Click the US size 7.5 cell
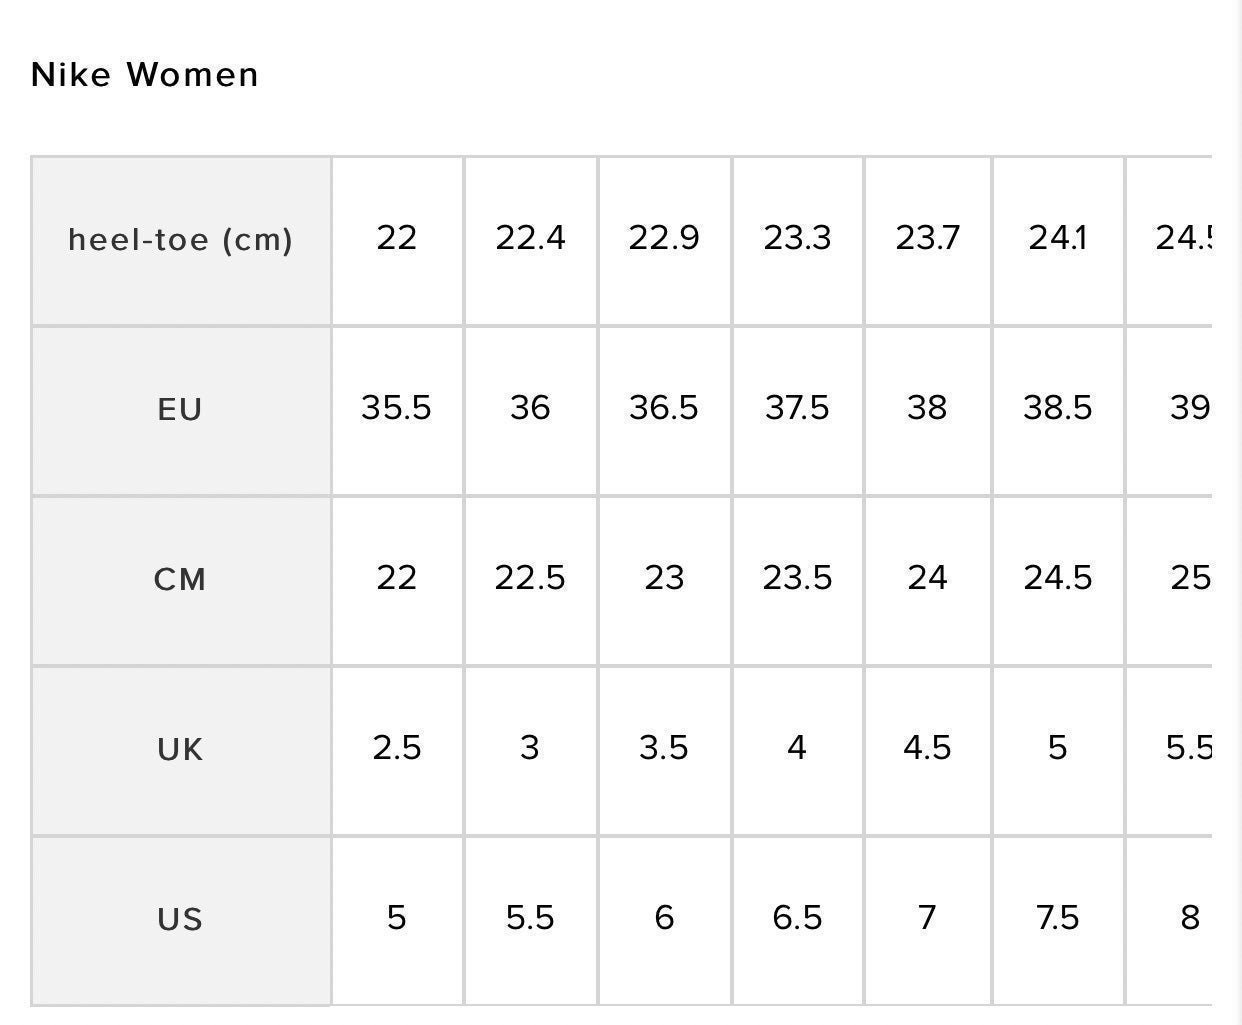The image size is (1242, 1025). tap(1058, 921)
